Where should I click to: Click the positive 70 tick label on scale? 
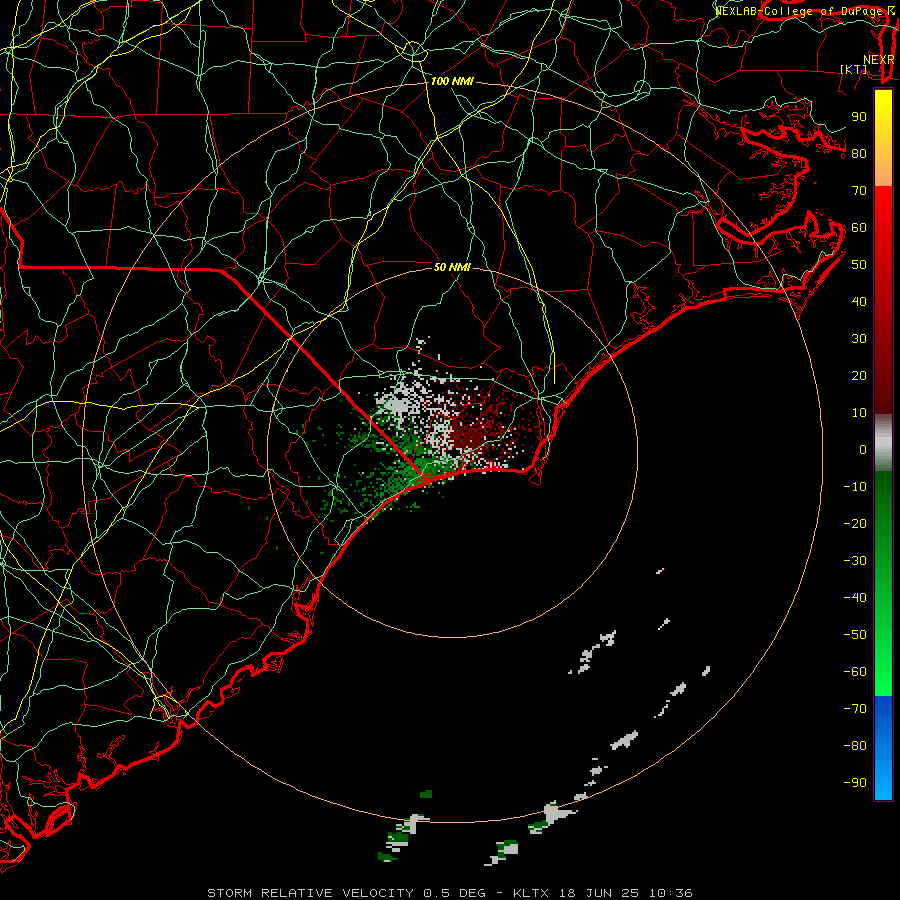859,191
